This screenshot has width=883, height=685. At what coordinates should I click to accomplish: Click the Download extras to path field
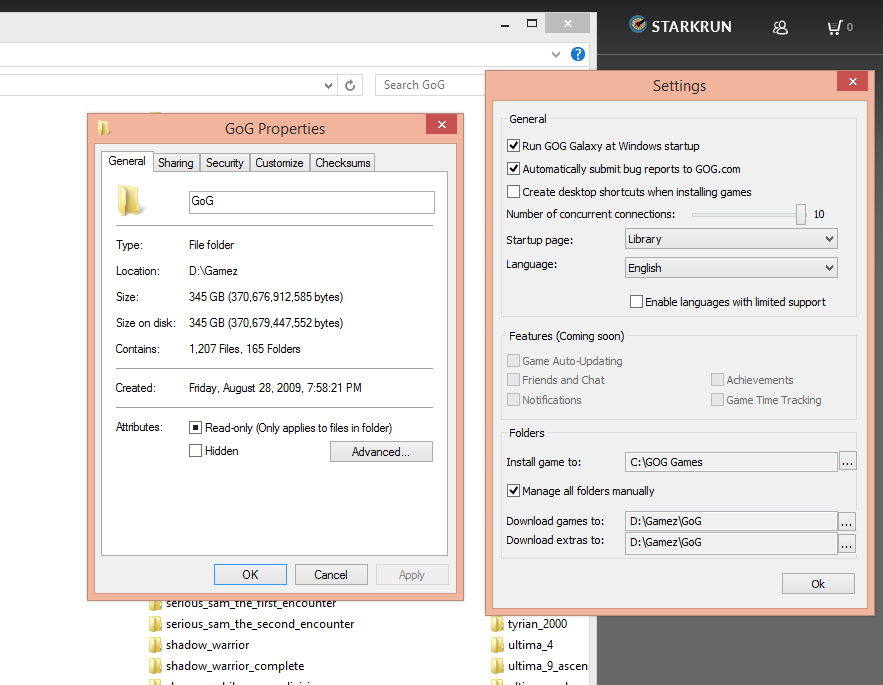click(731, 542)
